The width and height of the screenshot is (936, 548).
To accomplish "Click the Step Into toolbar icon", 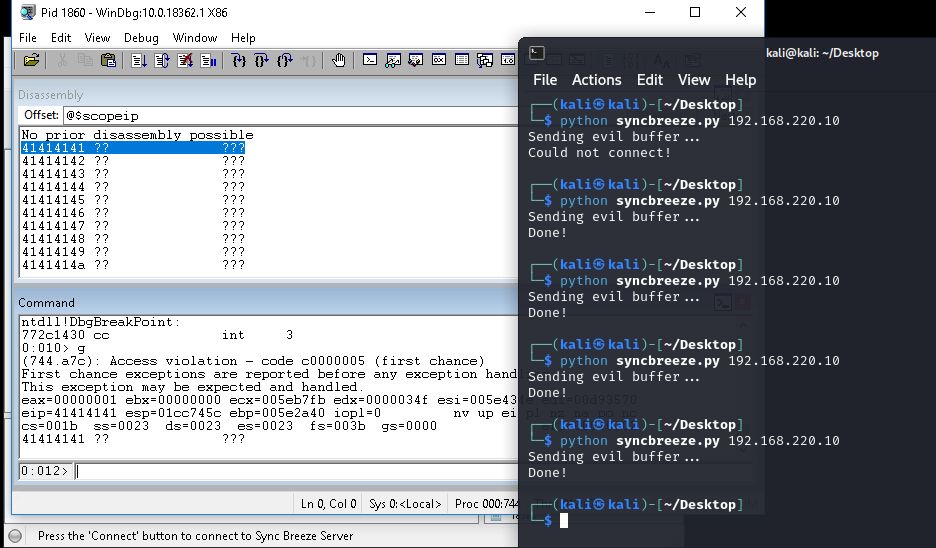I will (x=239, y=60).
